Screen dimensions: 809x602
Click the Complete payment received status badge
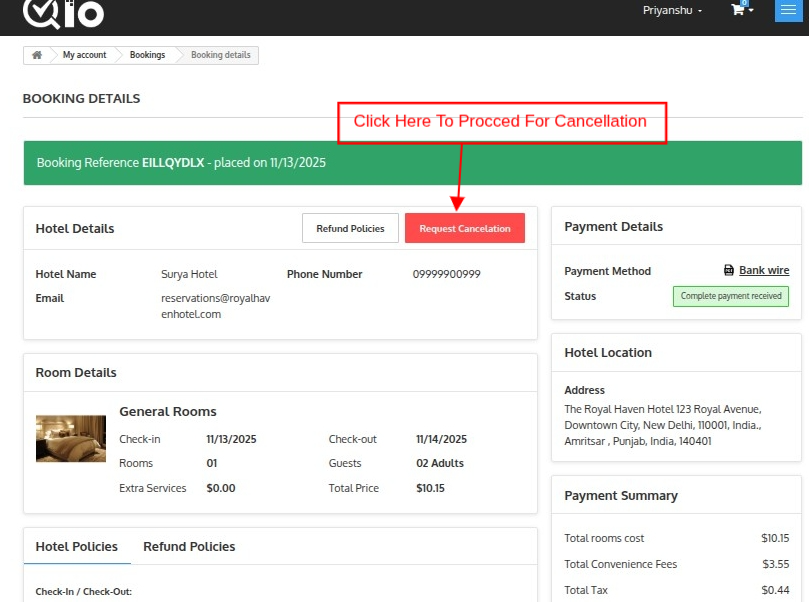click(x=731, y=296)
